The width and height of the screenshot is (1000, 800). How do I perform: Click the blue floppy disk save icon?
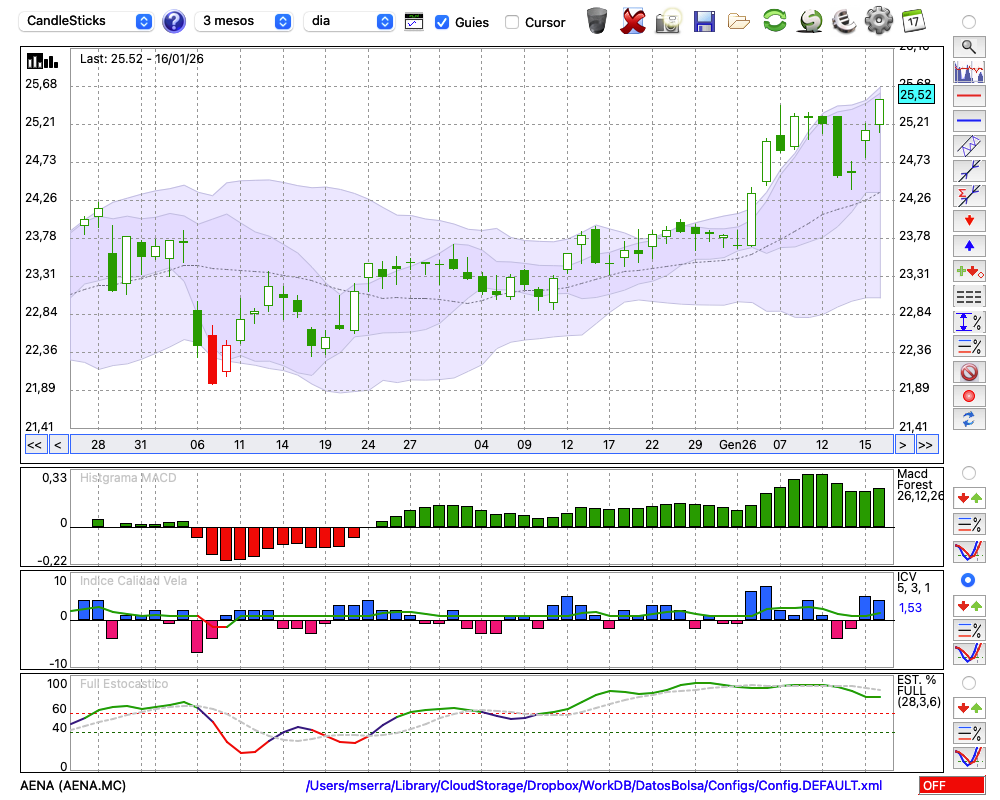(x=704, y=21)
